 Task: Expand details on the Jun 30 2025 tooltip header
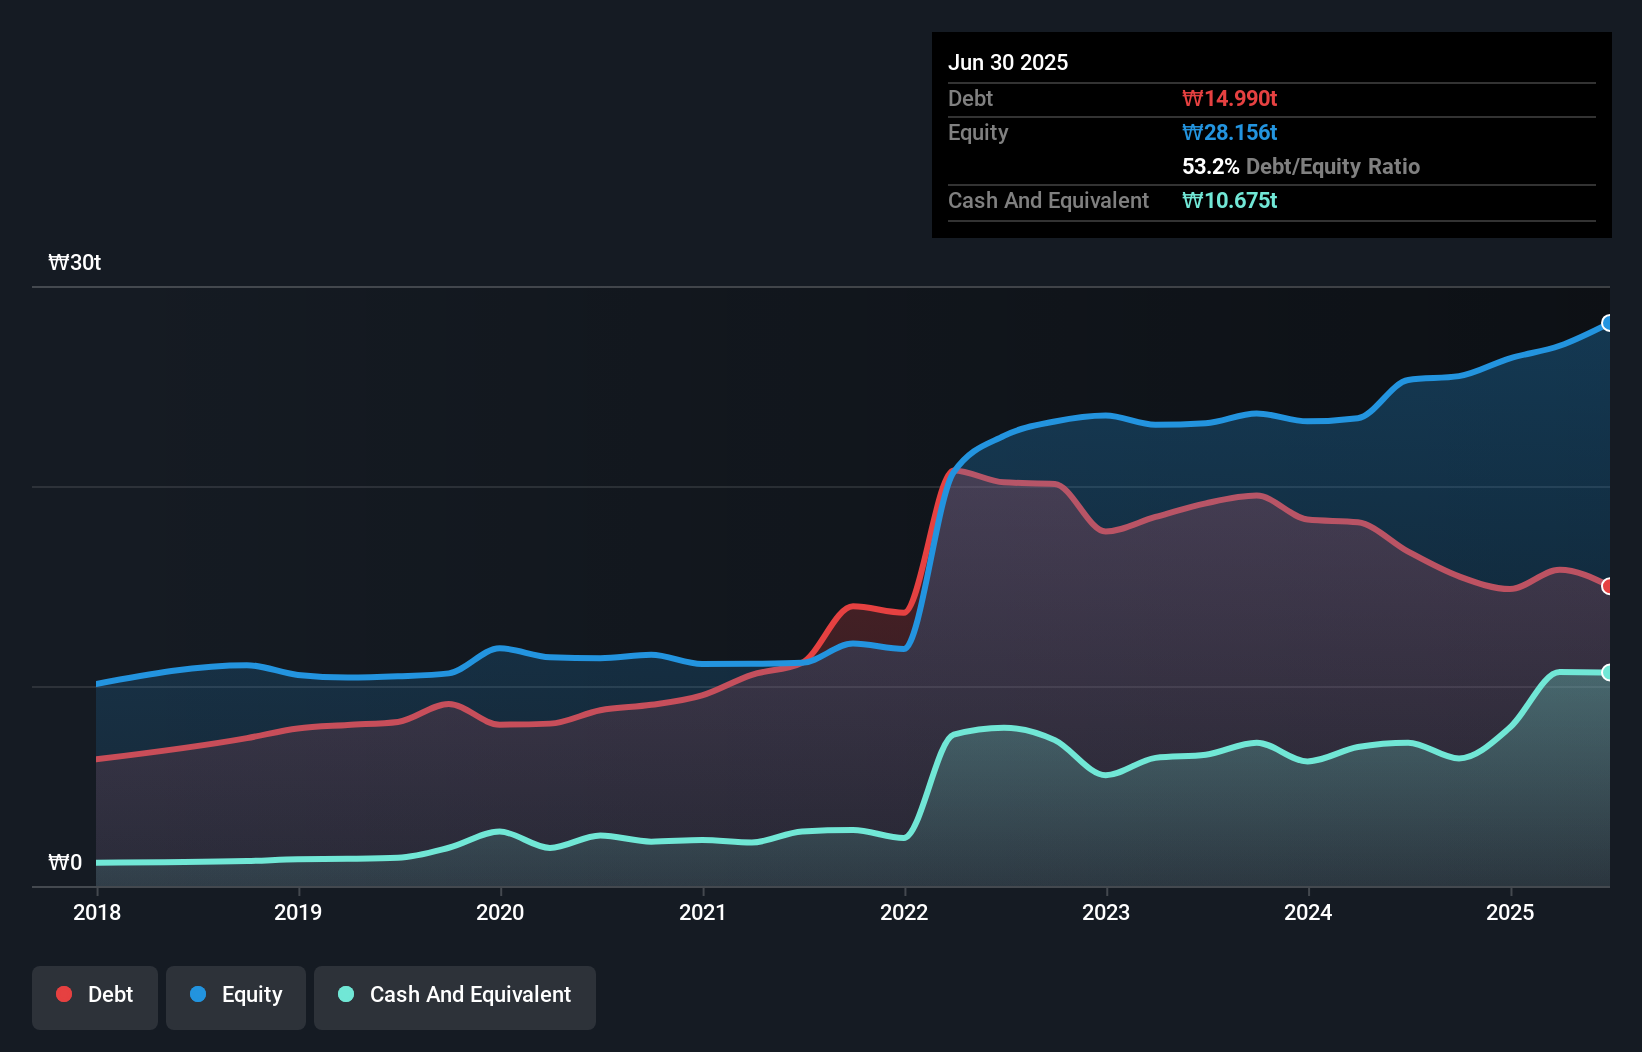1008,62
